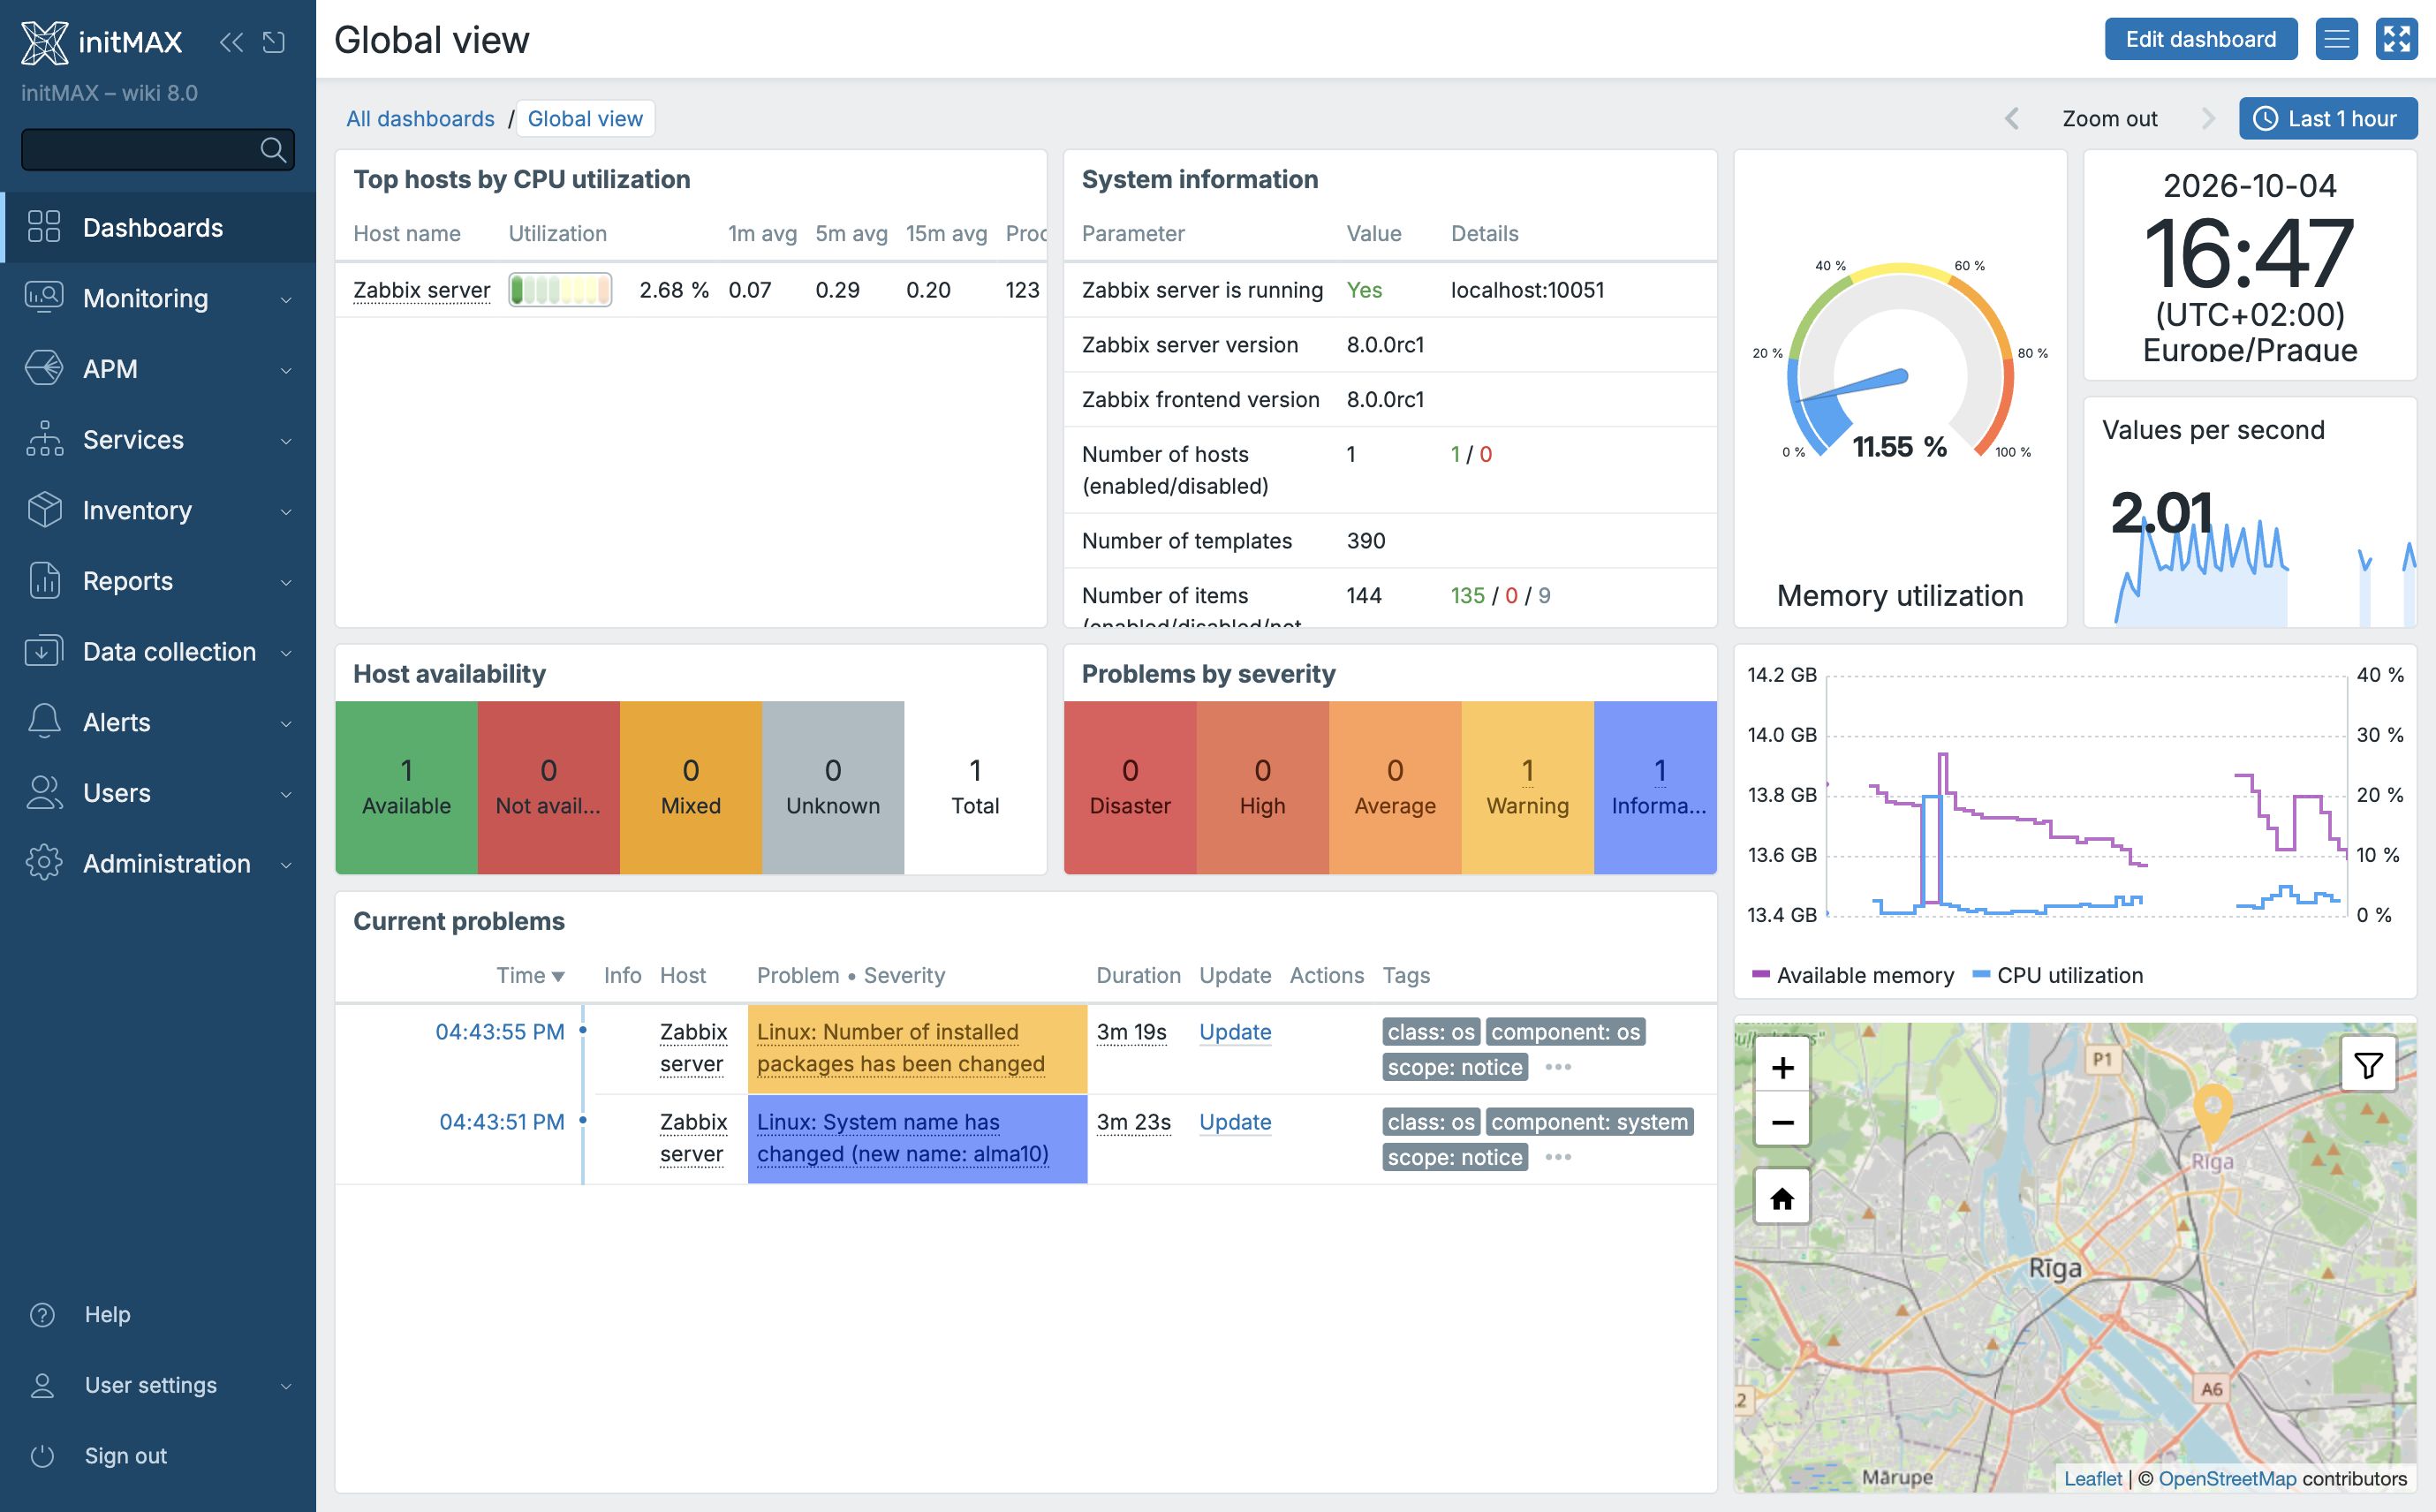Zoom in on the map

pos(1782,1068)
